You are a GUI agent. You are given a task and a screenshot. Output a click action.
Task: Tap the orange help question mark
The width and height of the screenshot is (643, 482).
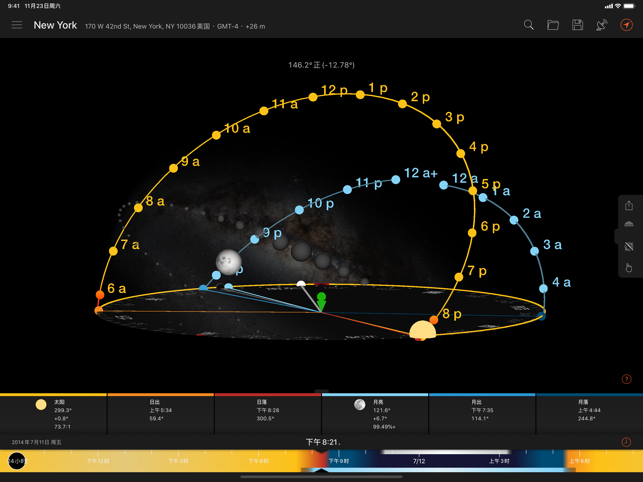click(x=626, y=379)
